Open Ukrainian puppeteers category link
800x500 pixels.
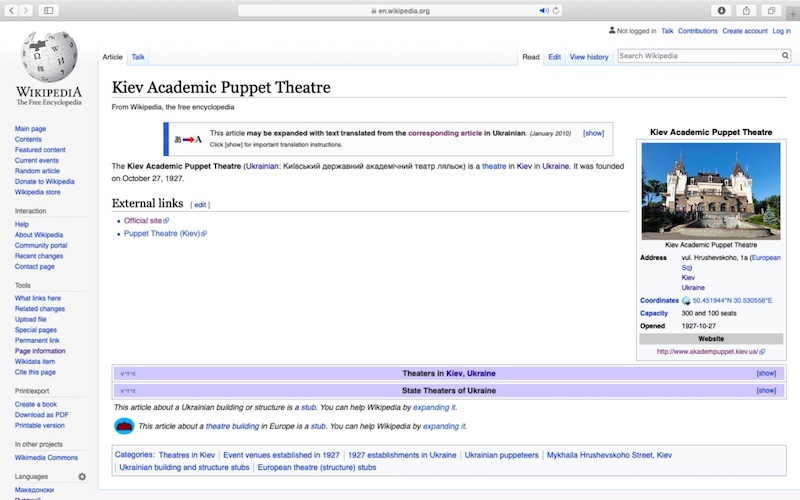coord(501,455)
